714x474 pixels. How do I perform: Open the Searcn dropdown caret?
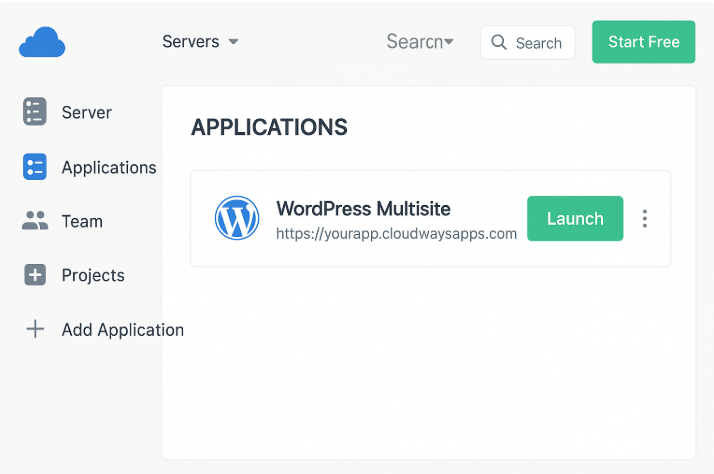(449, 41)
